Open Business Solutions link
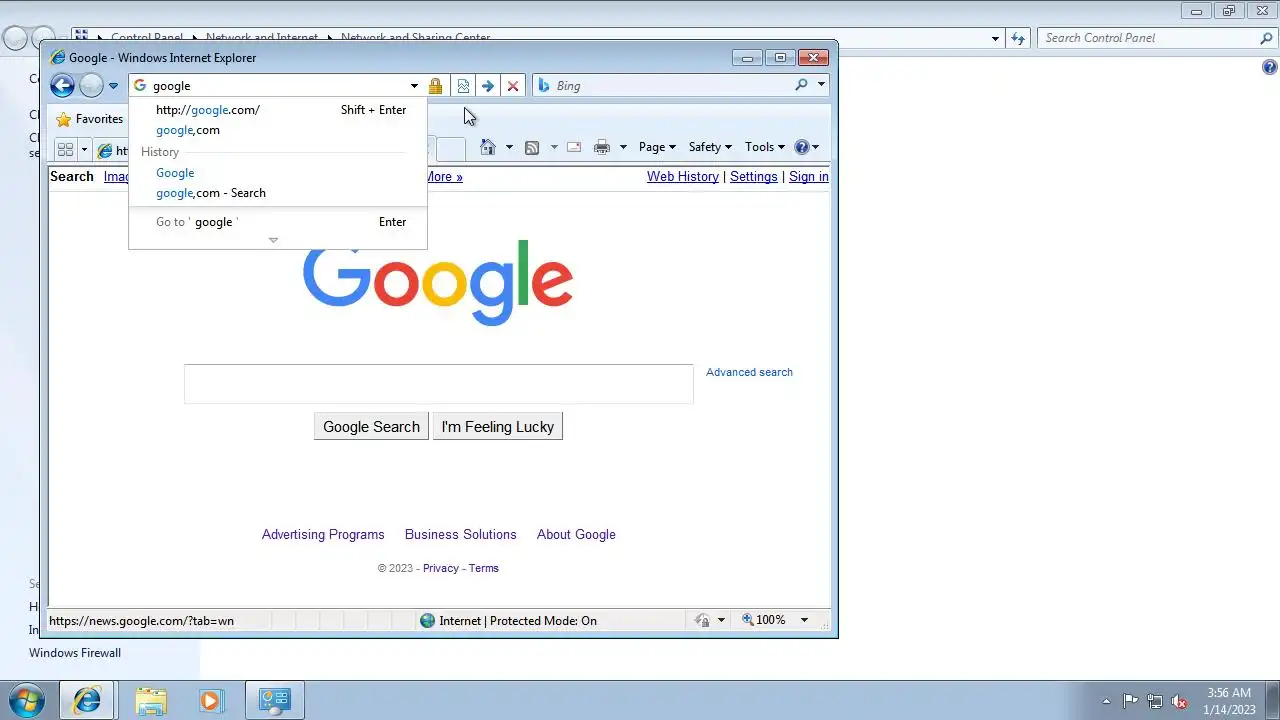This screenshot has width=1280, height=720. tap(461, 535)
